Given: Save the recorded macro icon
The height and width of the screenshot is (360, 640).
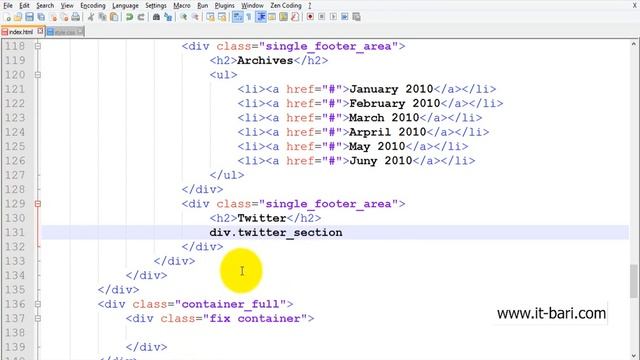Looking at the screenshot, I should (356, 17).
